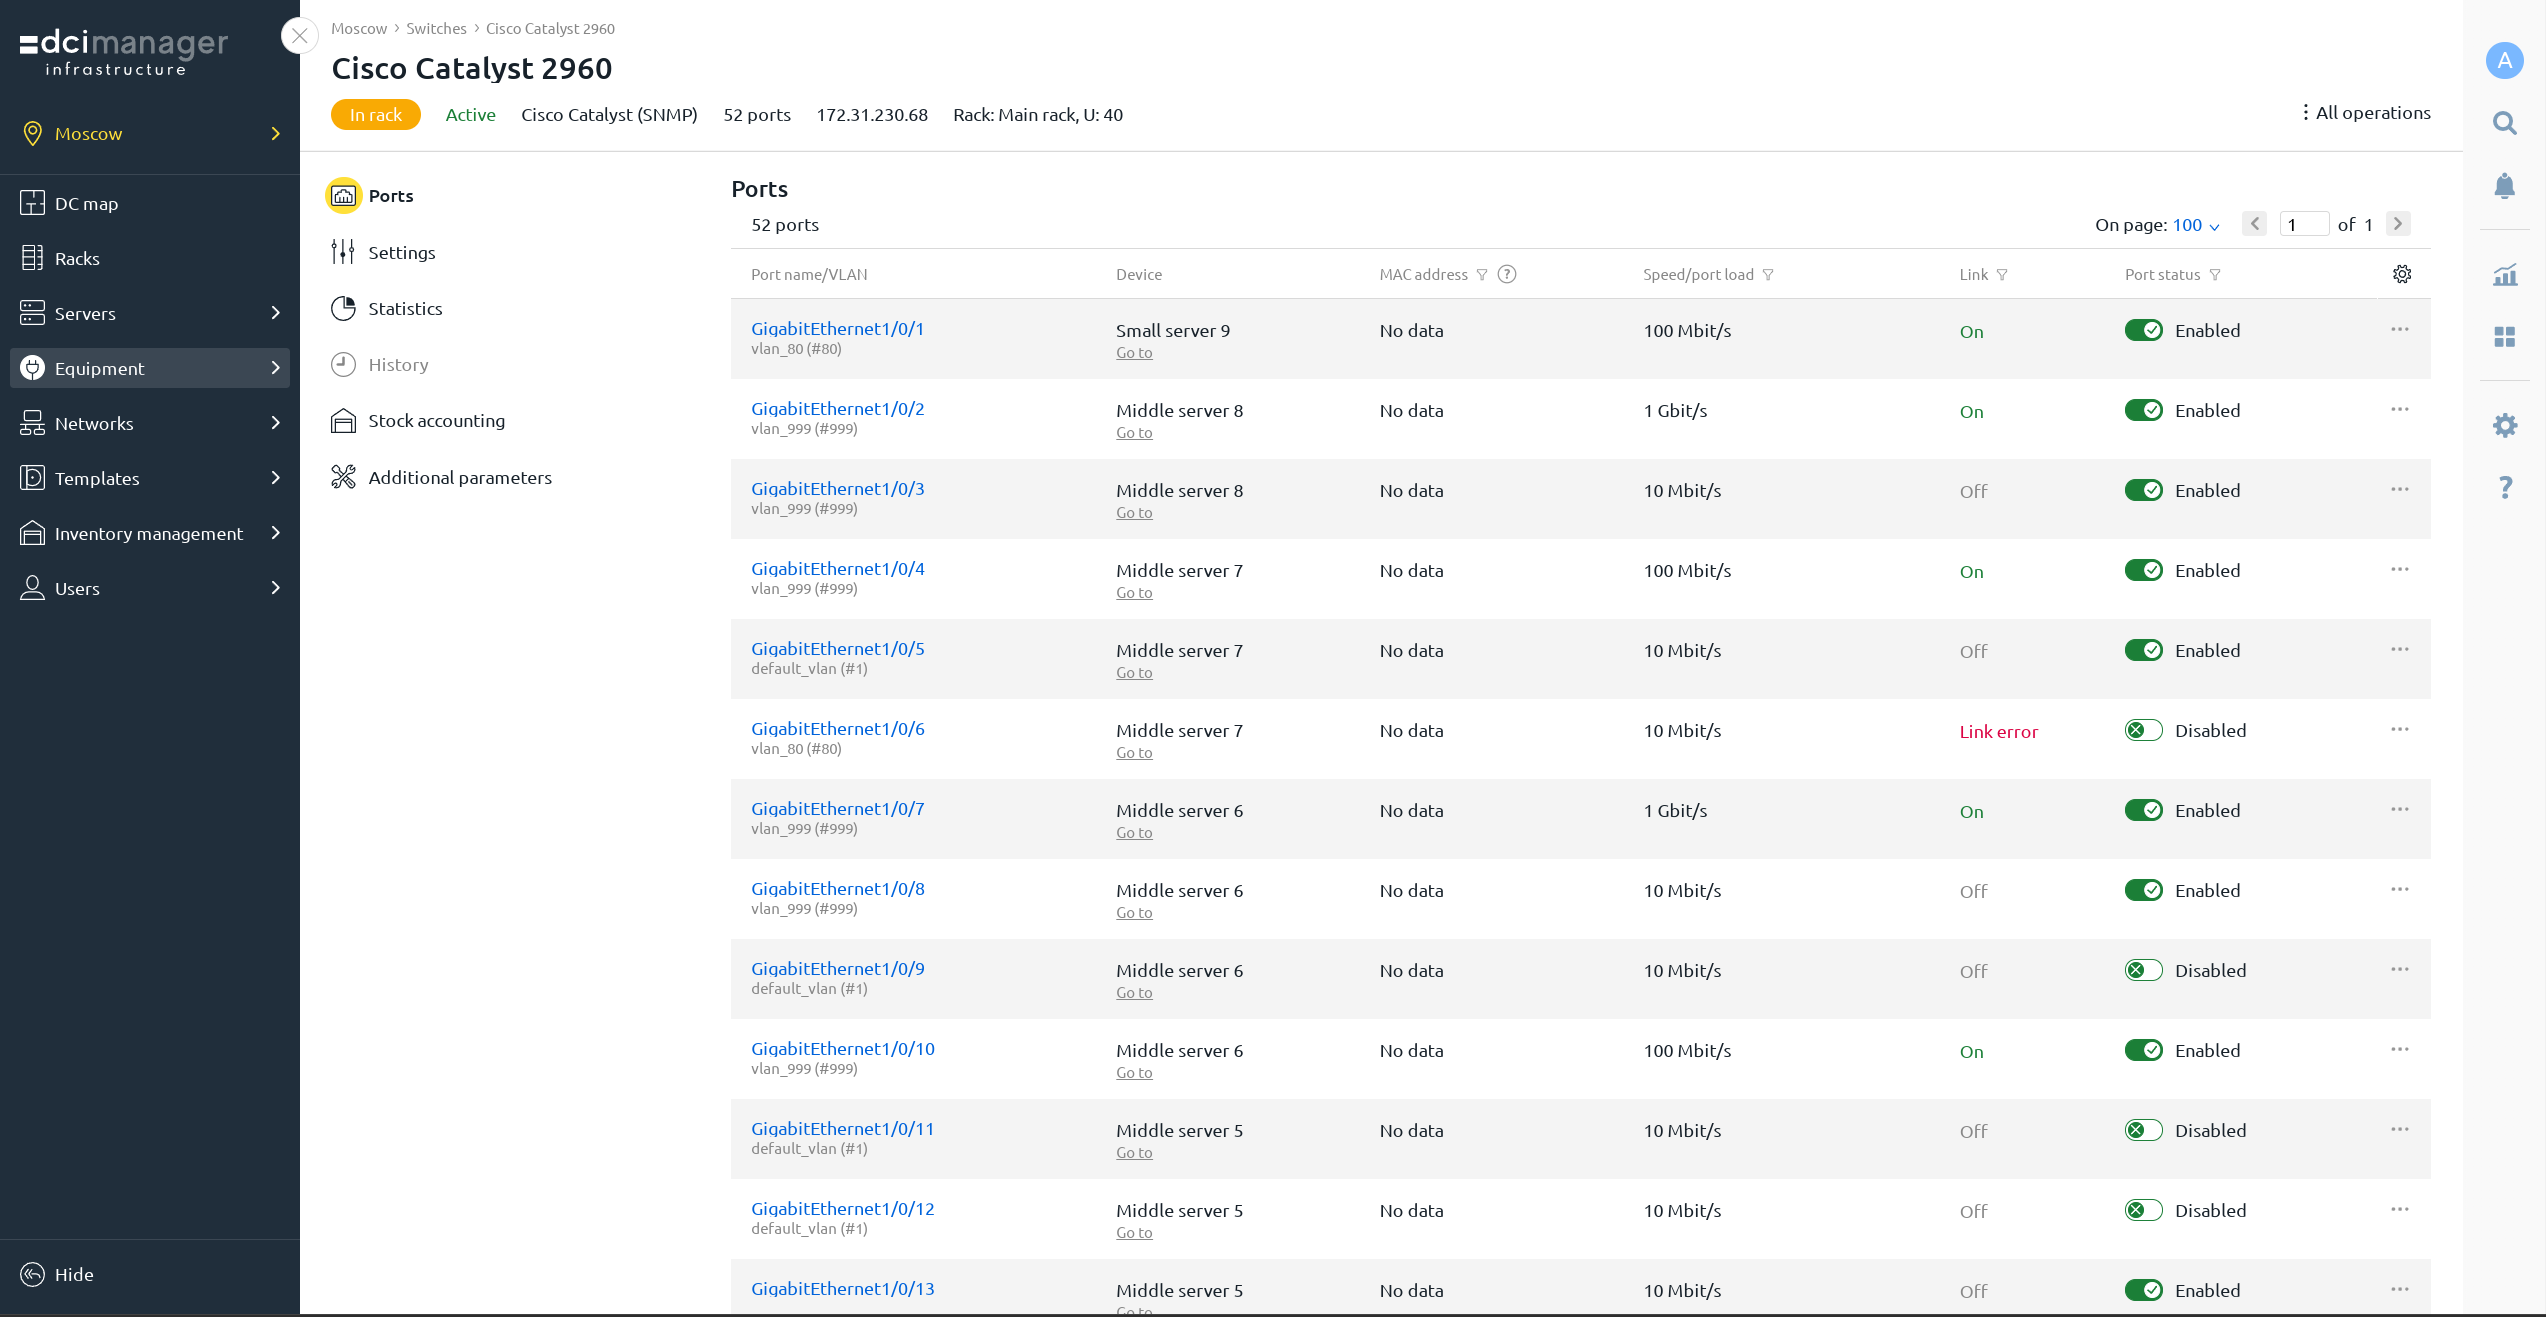Enable port GigabitEthernet1/0/9 toggle
2546x1317 pixels.
(2143, 970)
